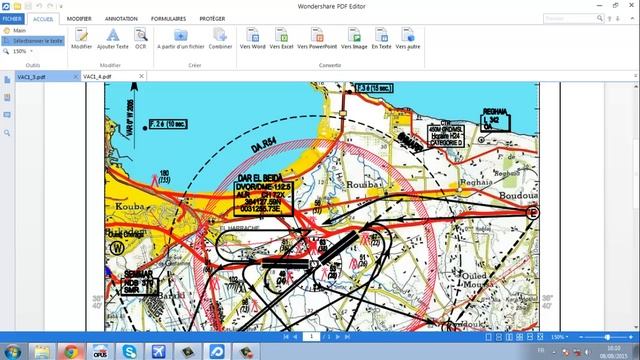This screenshot has height=360, width=640.
Task: Open the Windows Start menu
Action: (13, 351)
